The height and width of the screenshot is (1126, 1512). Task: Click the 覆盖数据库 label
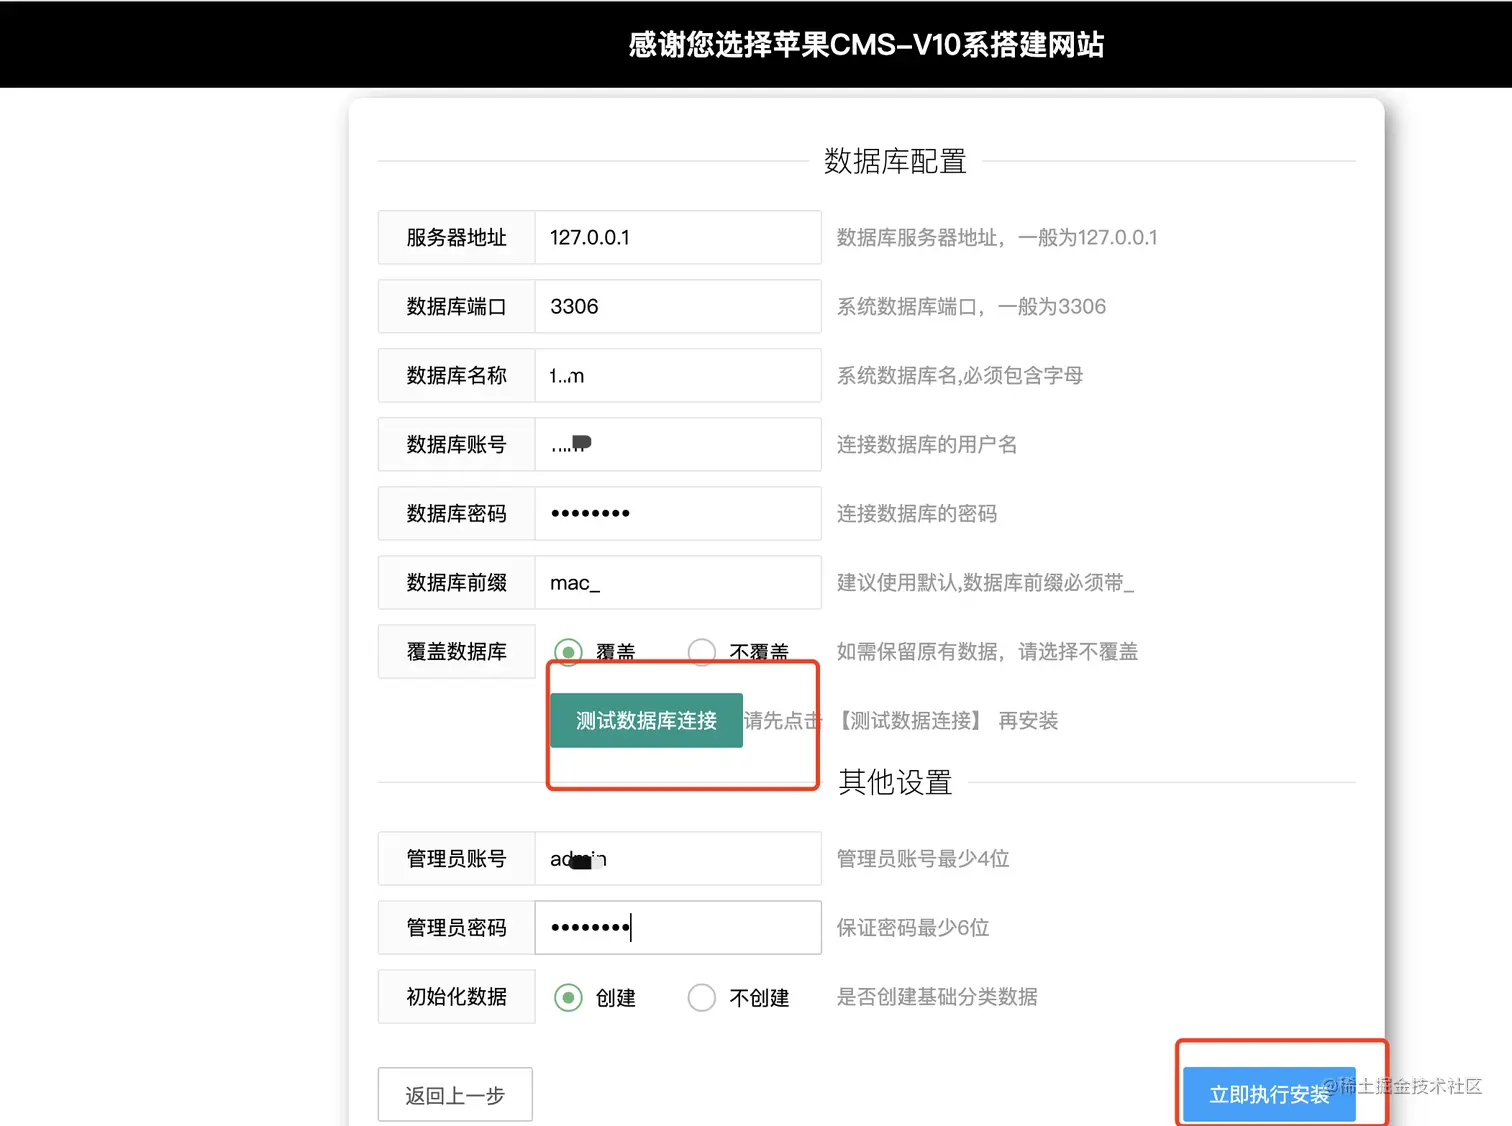click(457, 651)
